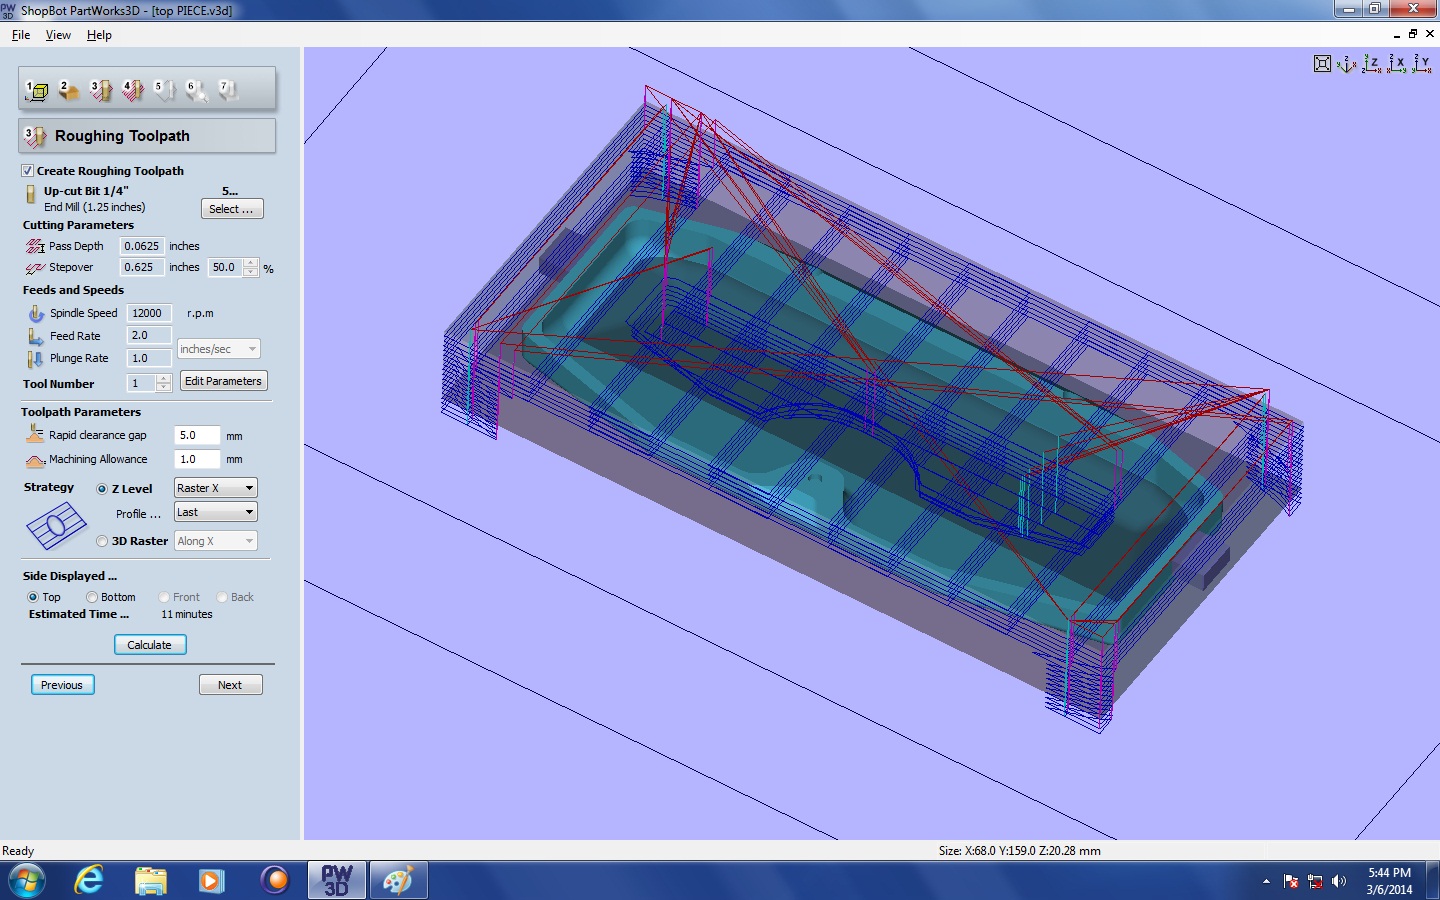Switch to isometric 3D view
1440x900 pixels.
pos(1347,64)
